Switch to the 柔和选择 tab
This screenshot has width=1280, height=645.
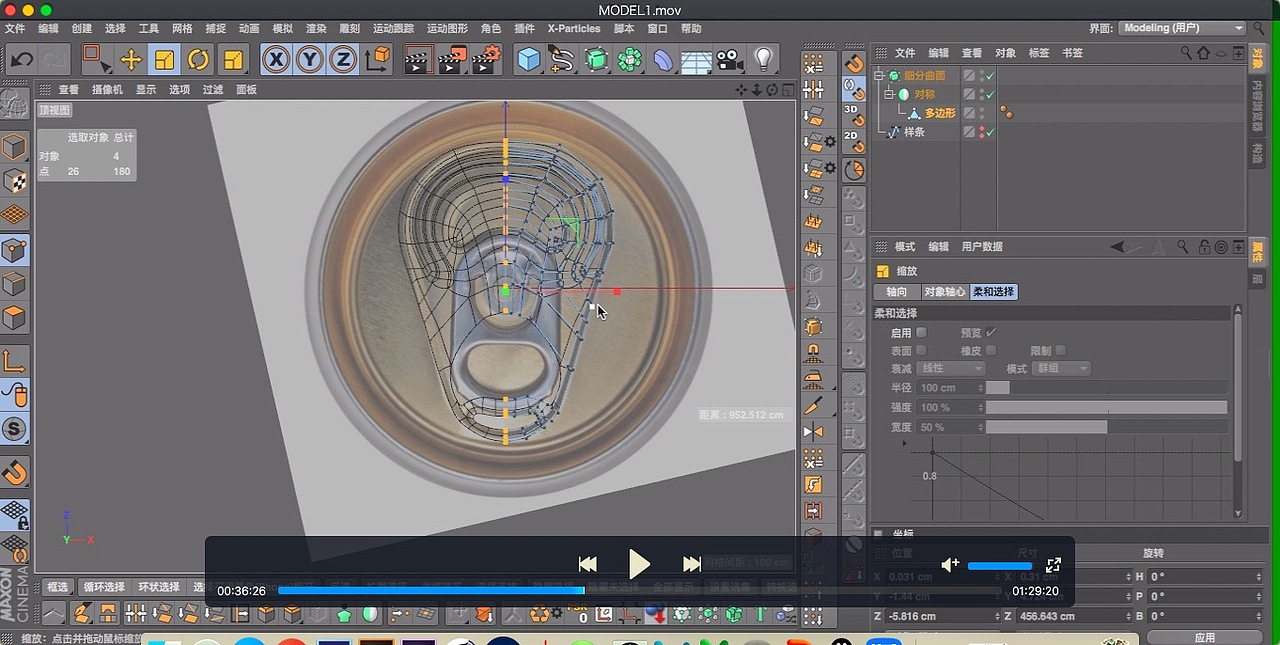[x=993, y=292]
